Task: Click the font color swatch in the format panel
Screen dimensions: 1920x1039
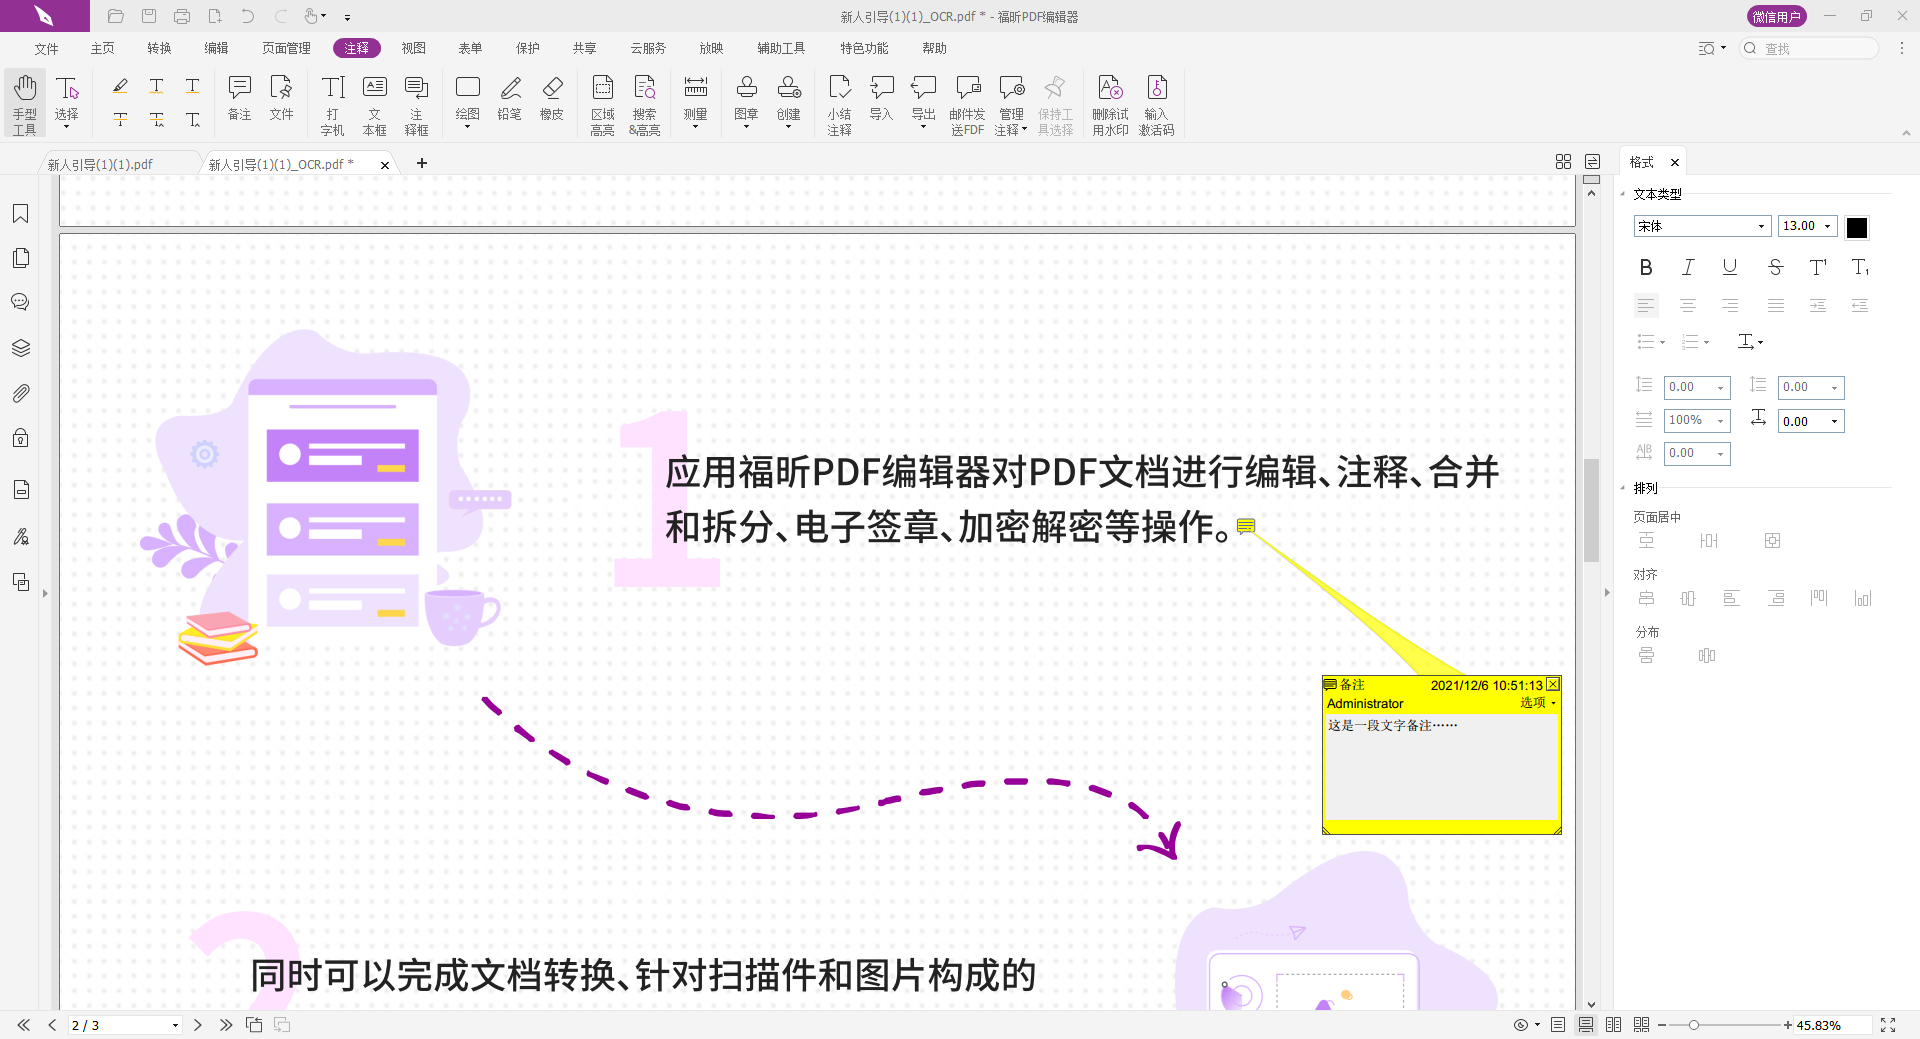Action: click(1857, 226)
